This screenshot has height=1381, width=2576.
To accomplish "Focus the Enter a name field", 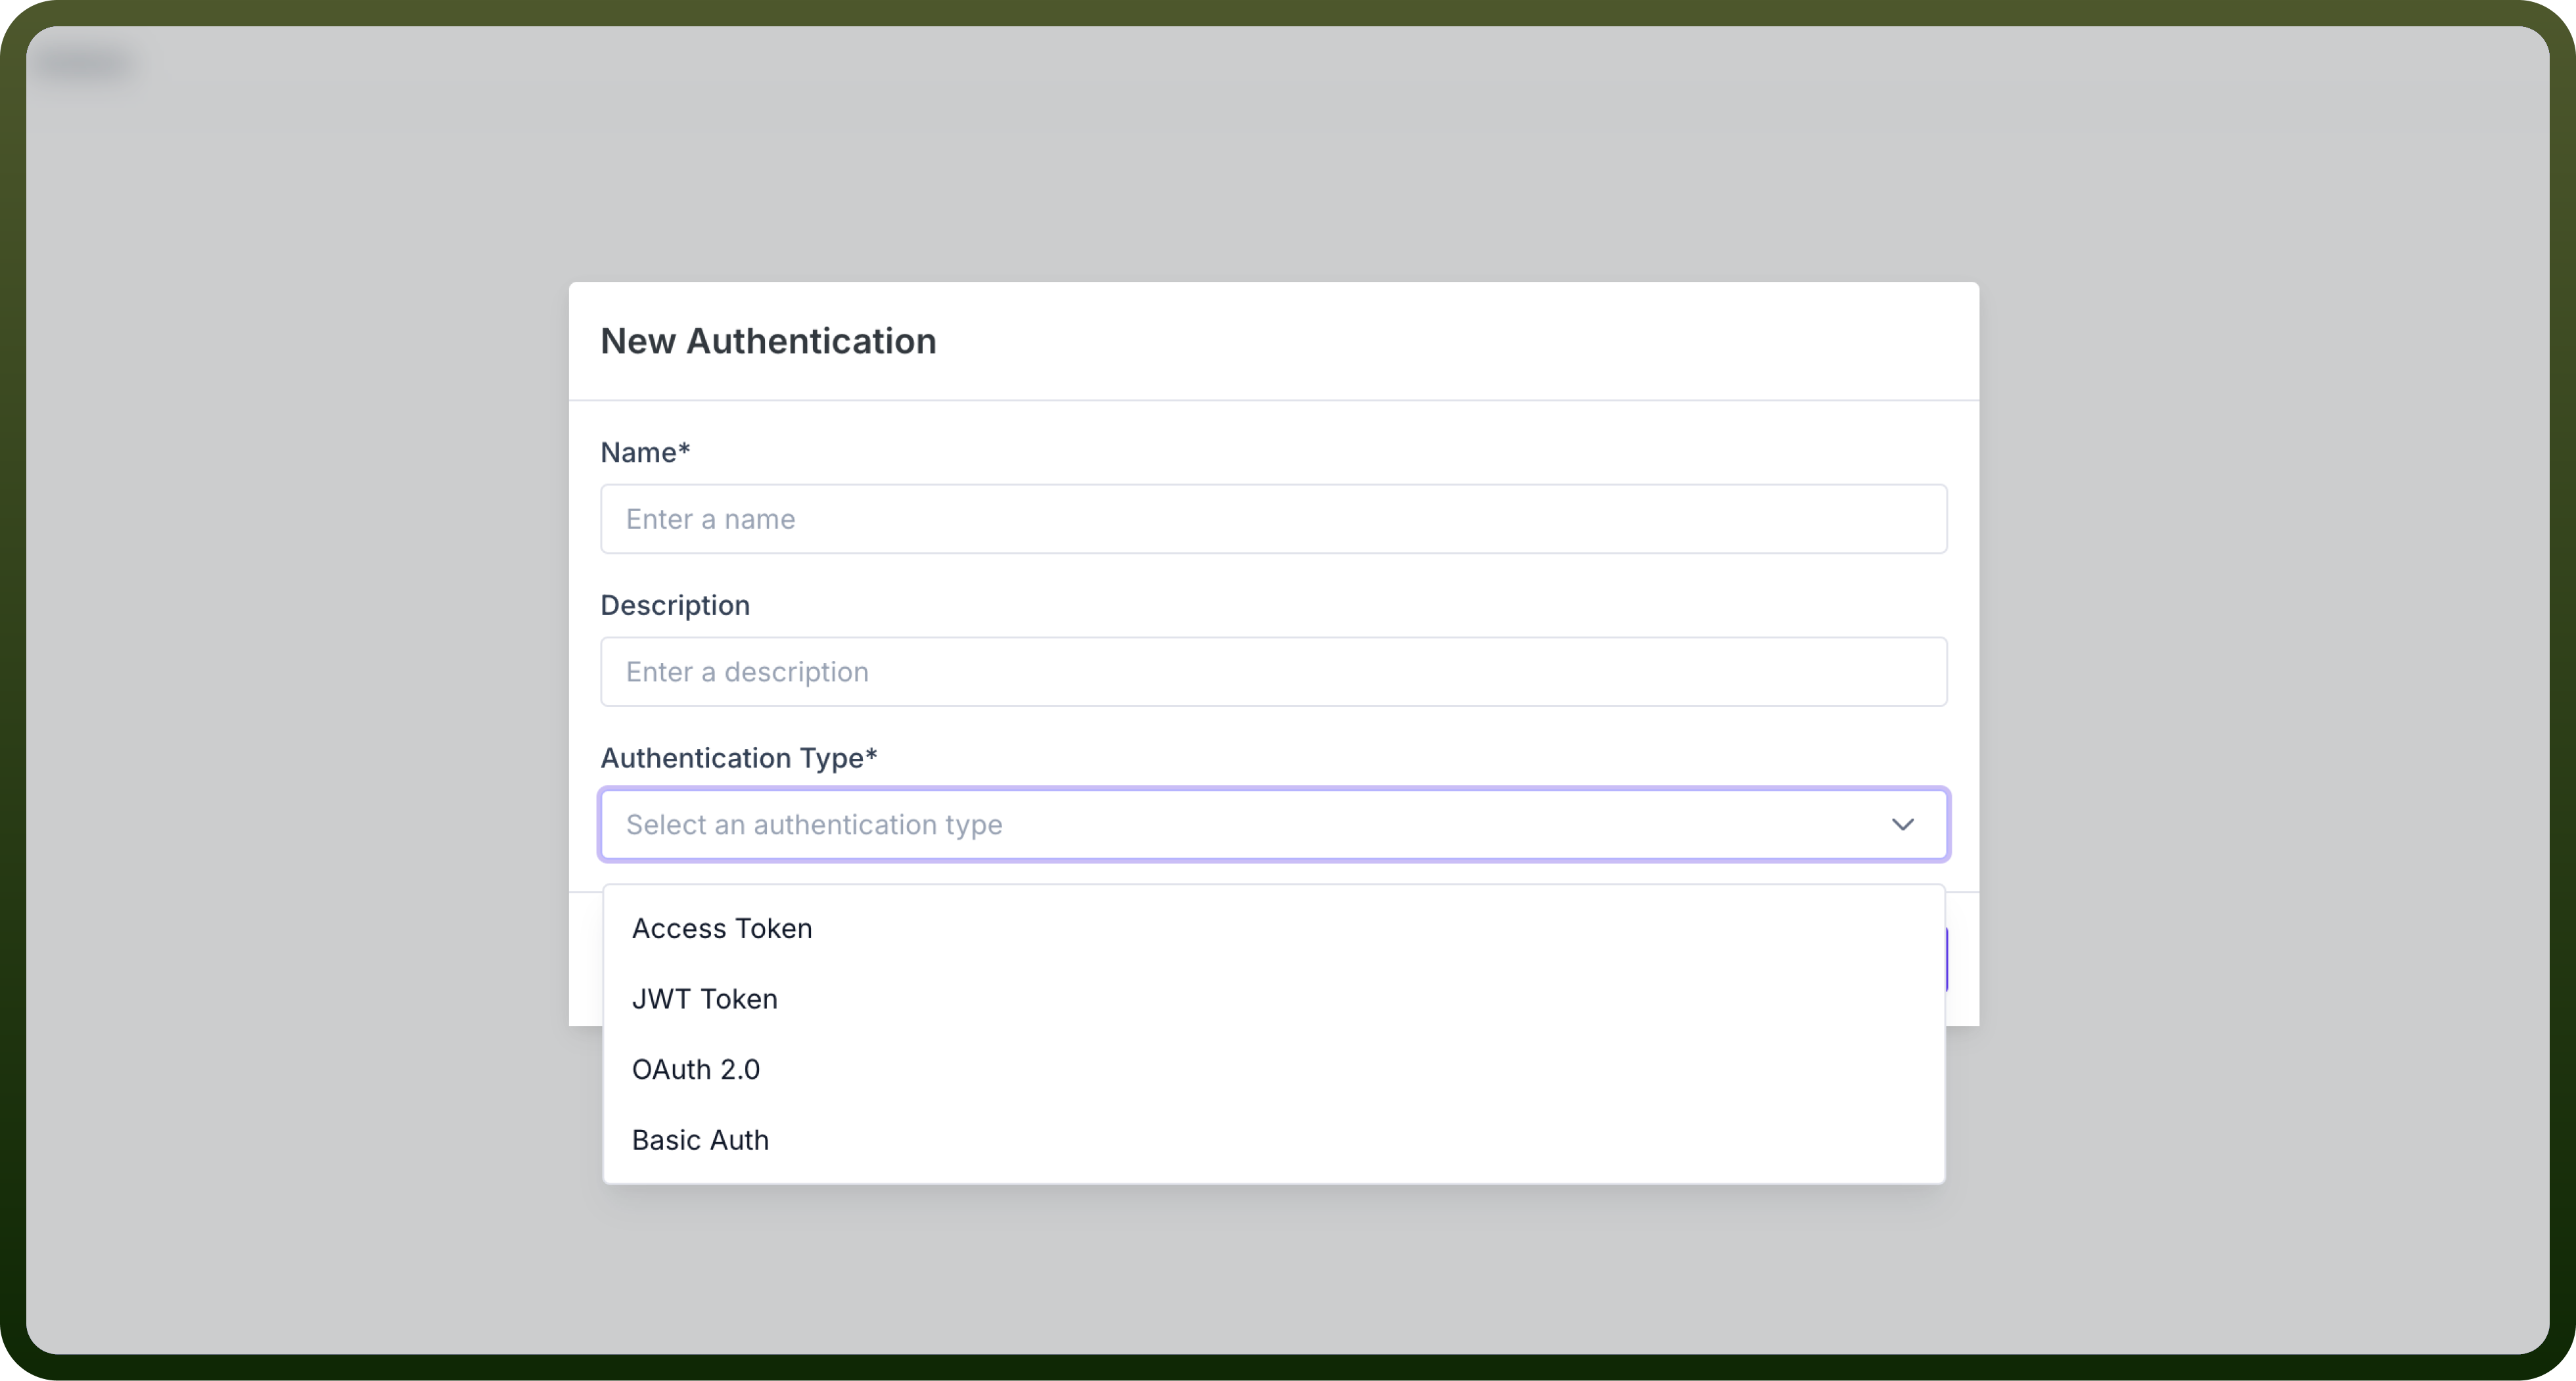I will 1273,519.
